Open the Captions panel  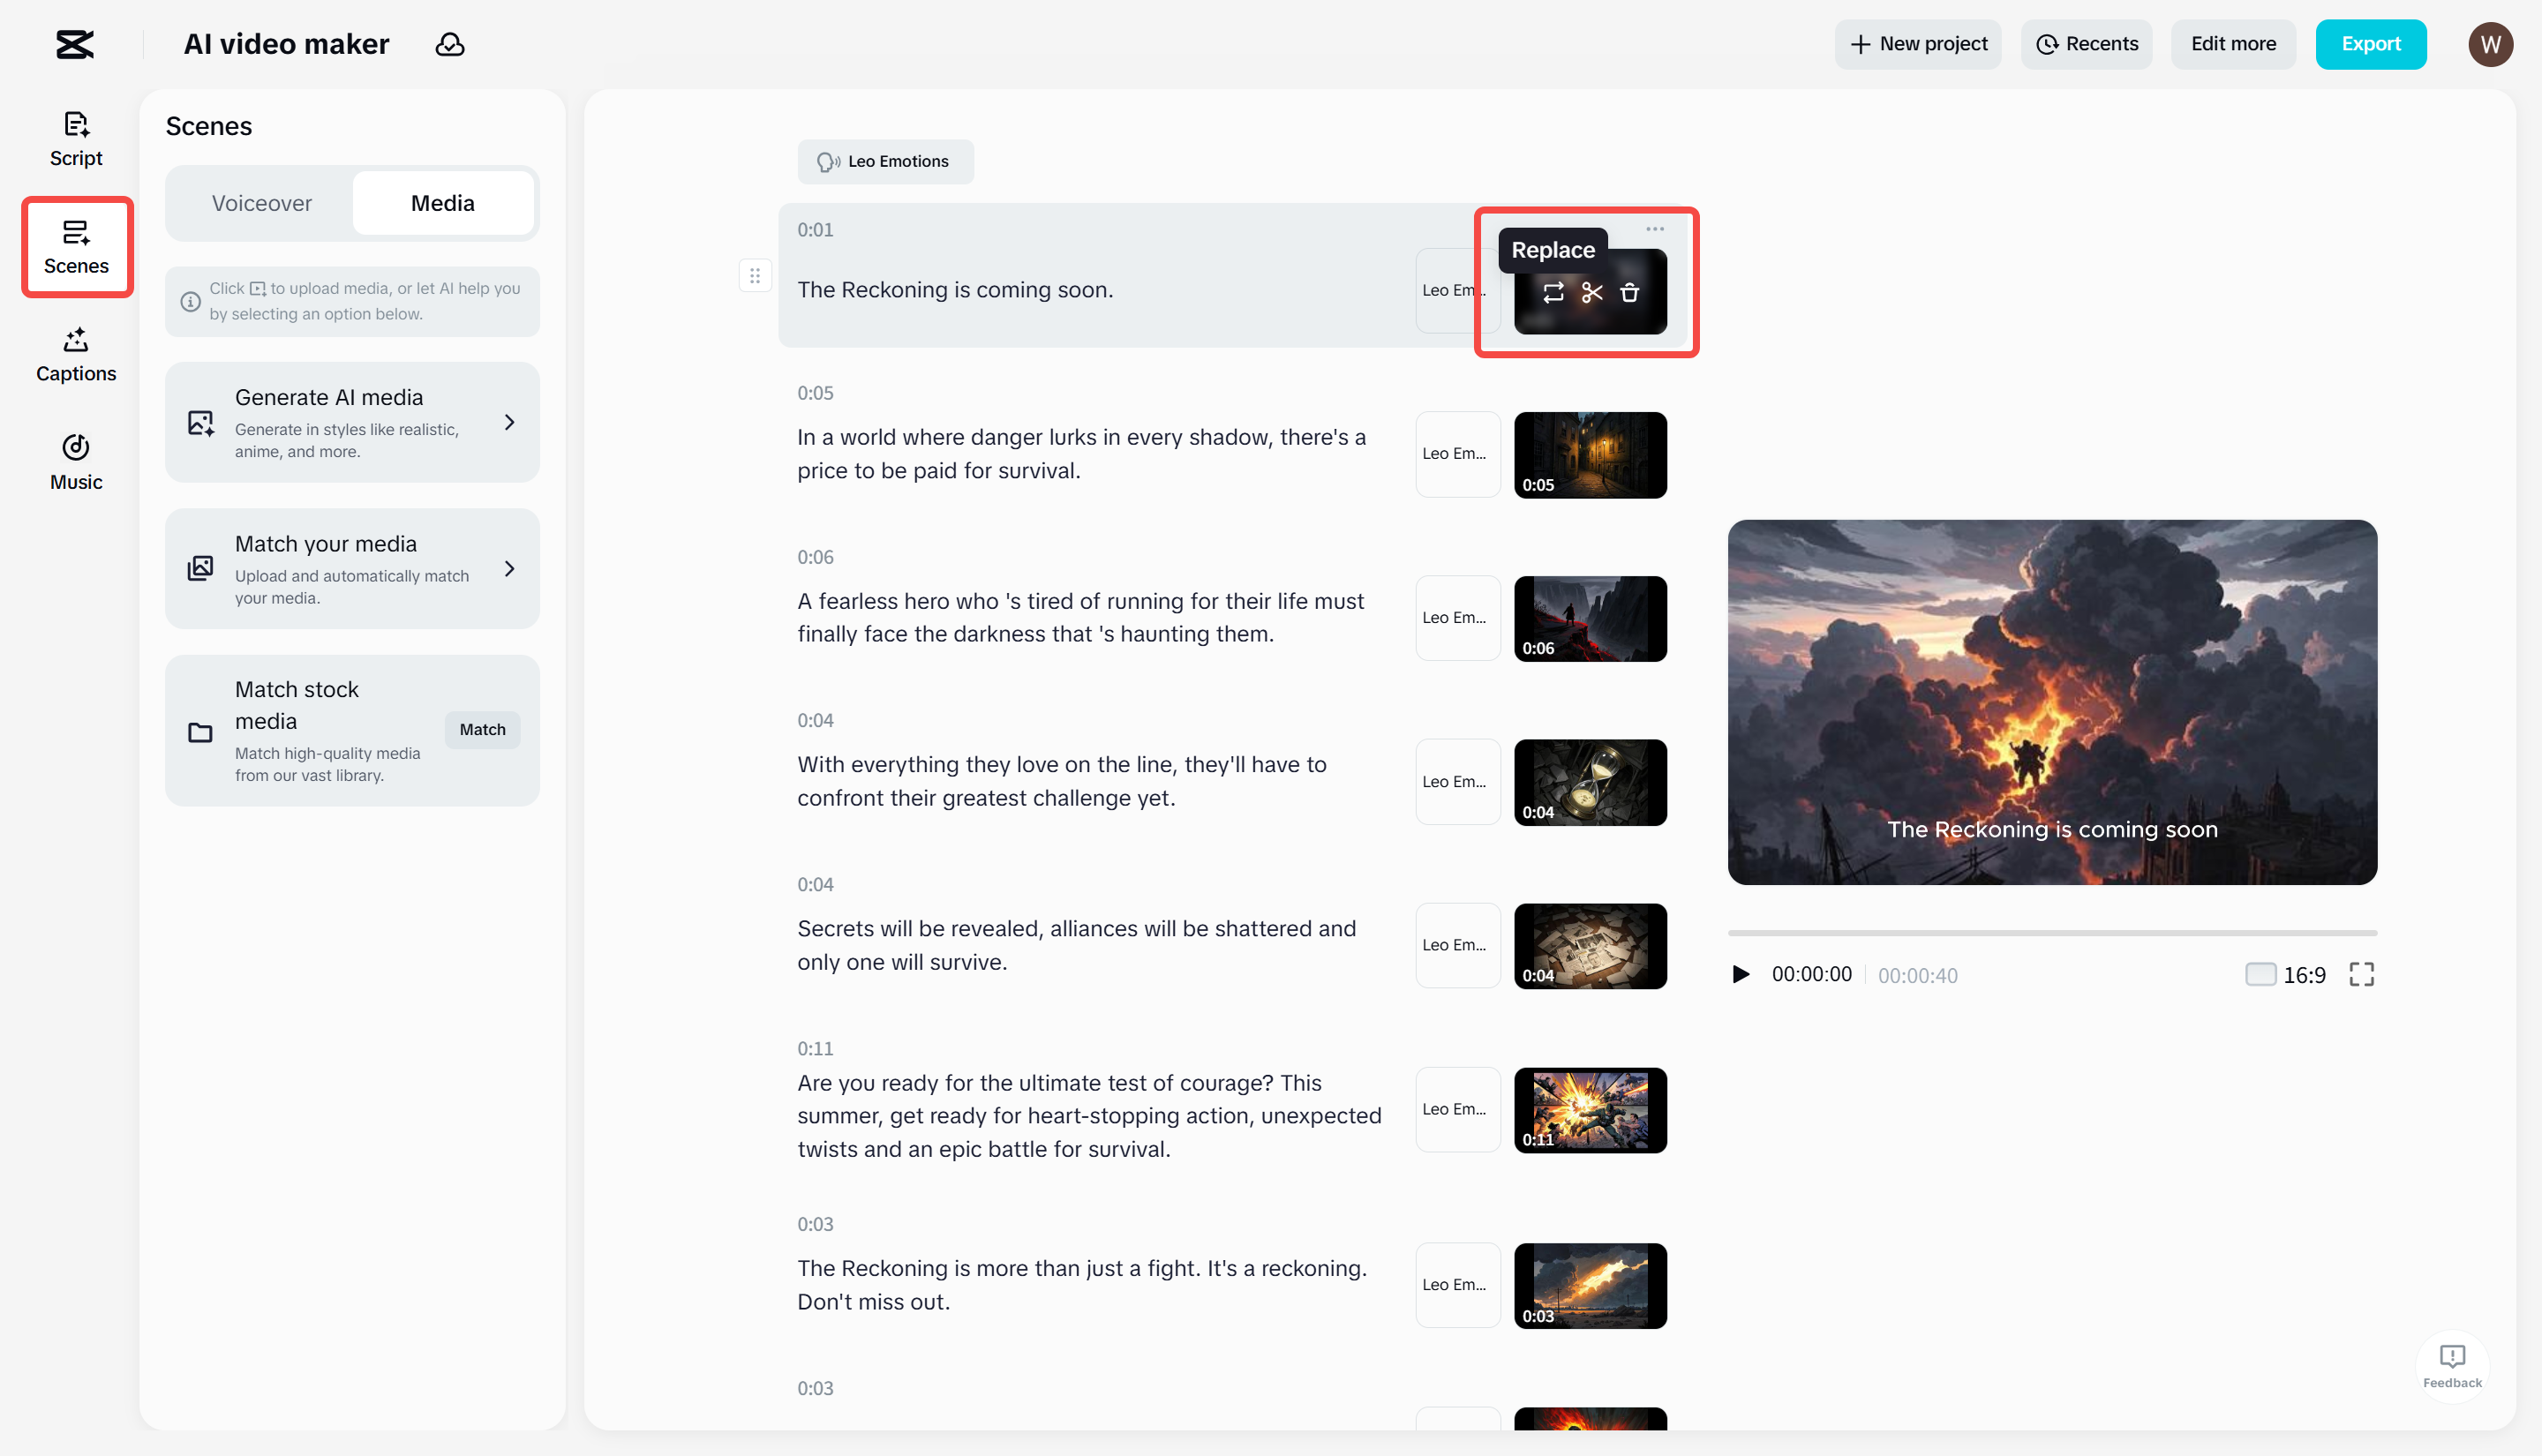(x=76, y=354)
